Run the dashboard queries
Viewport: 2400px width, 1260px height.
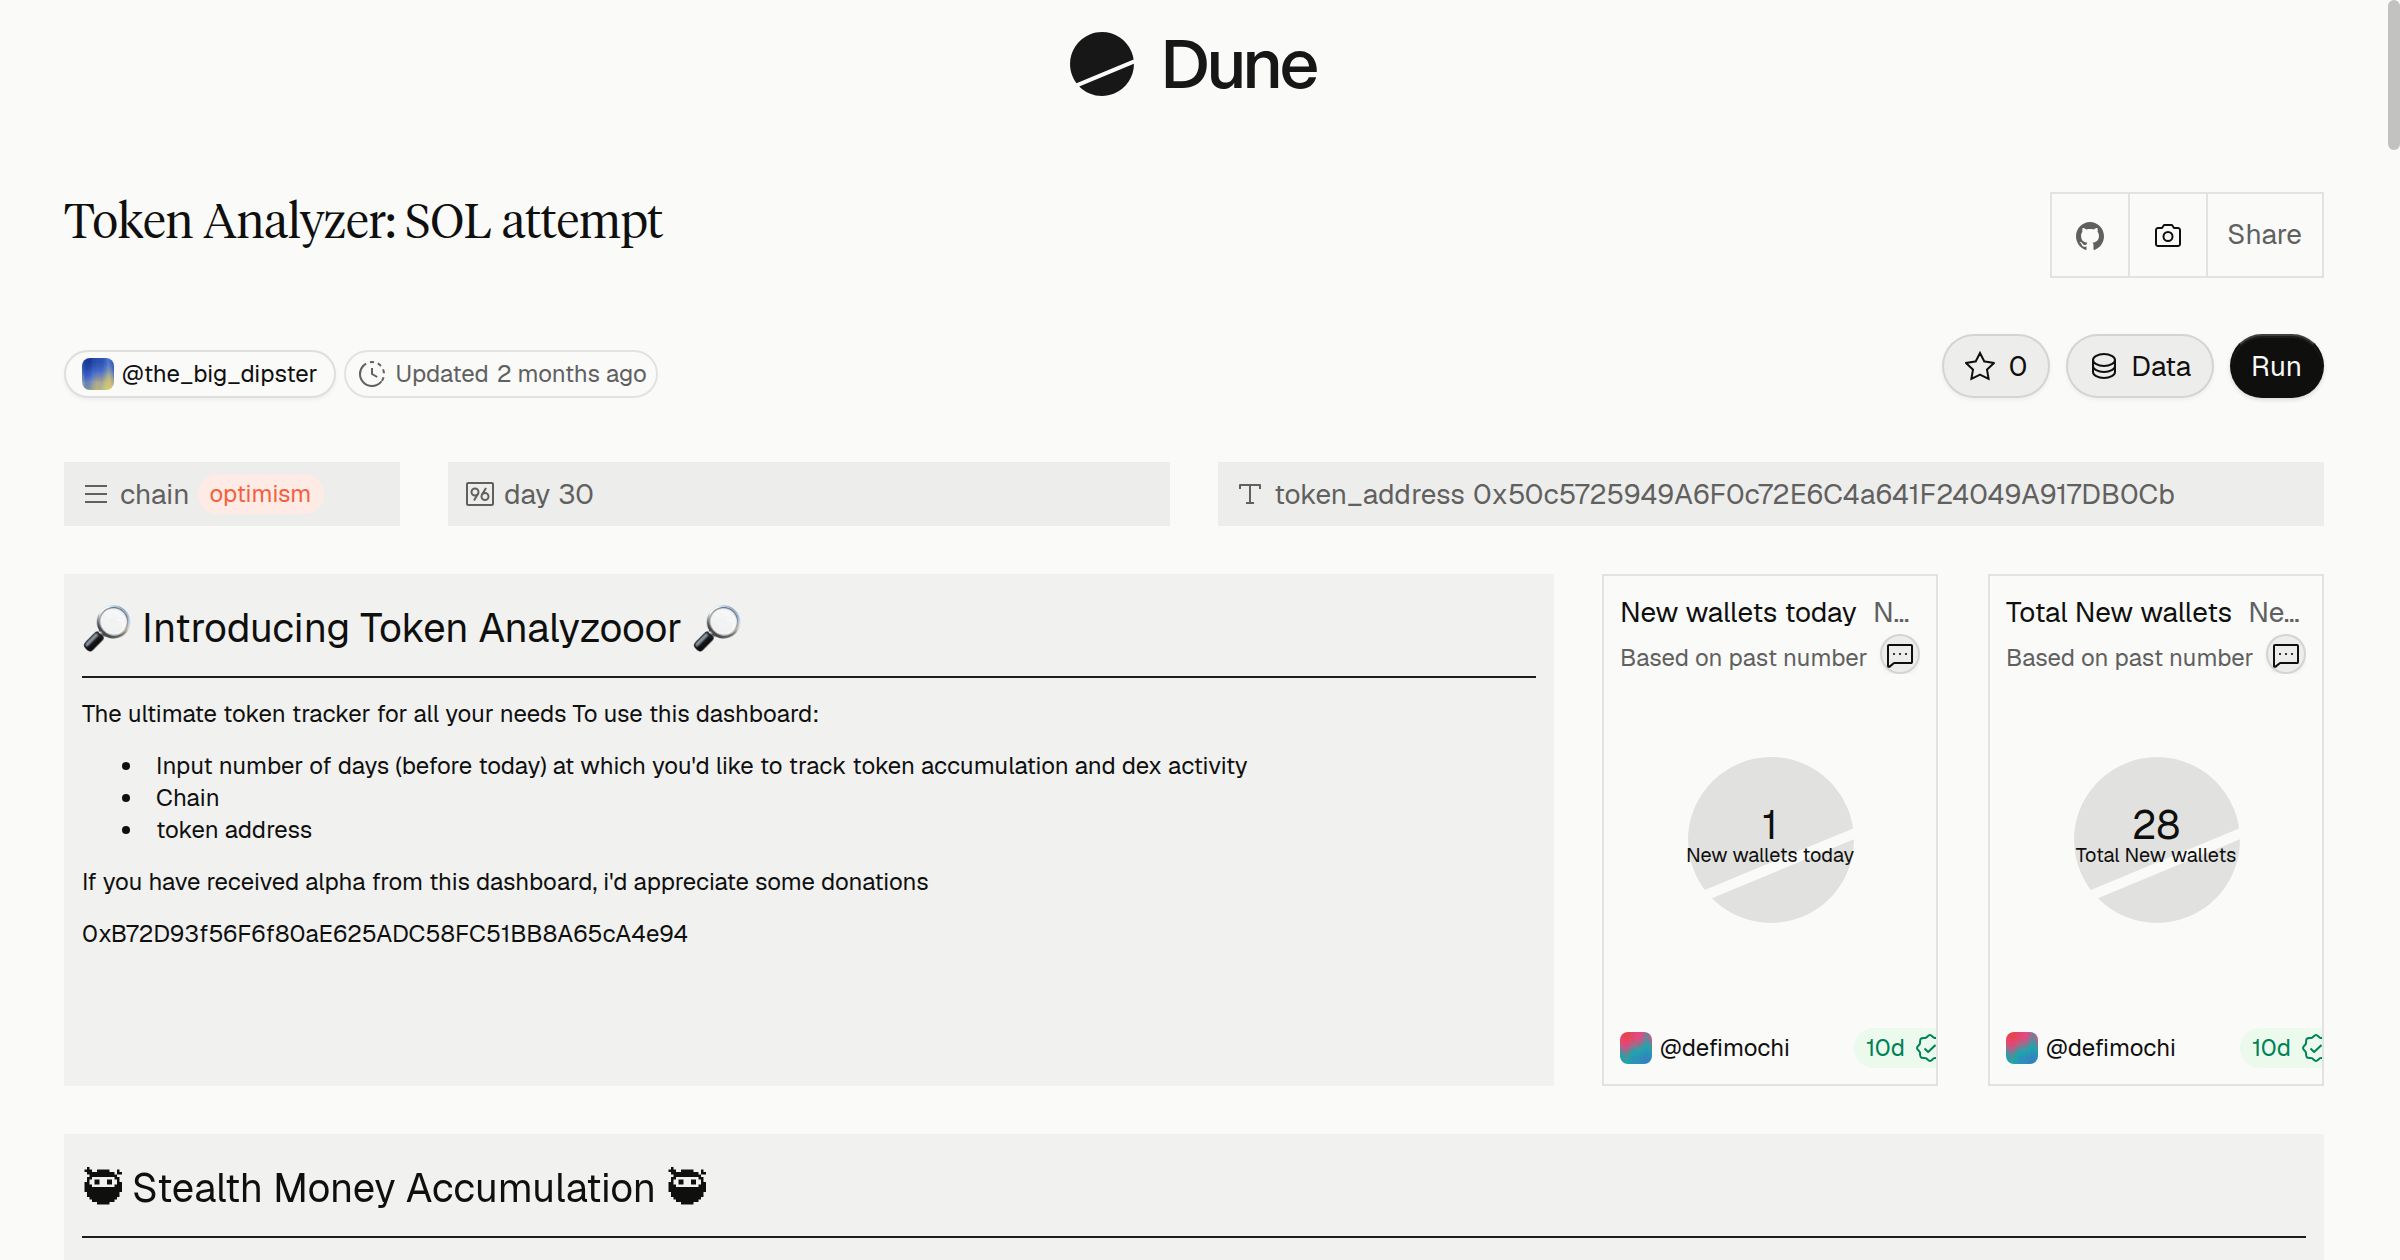2276,366
